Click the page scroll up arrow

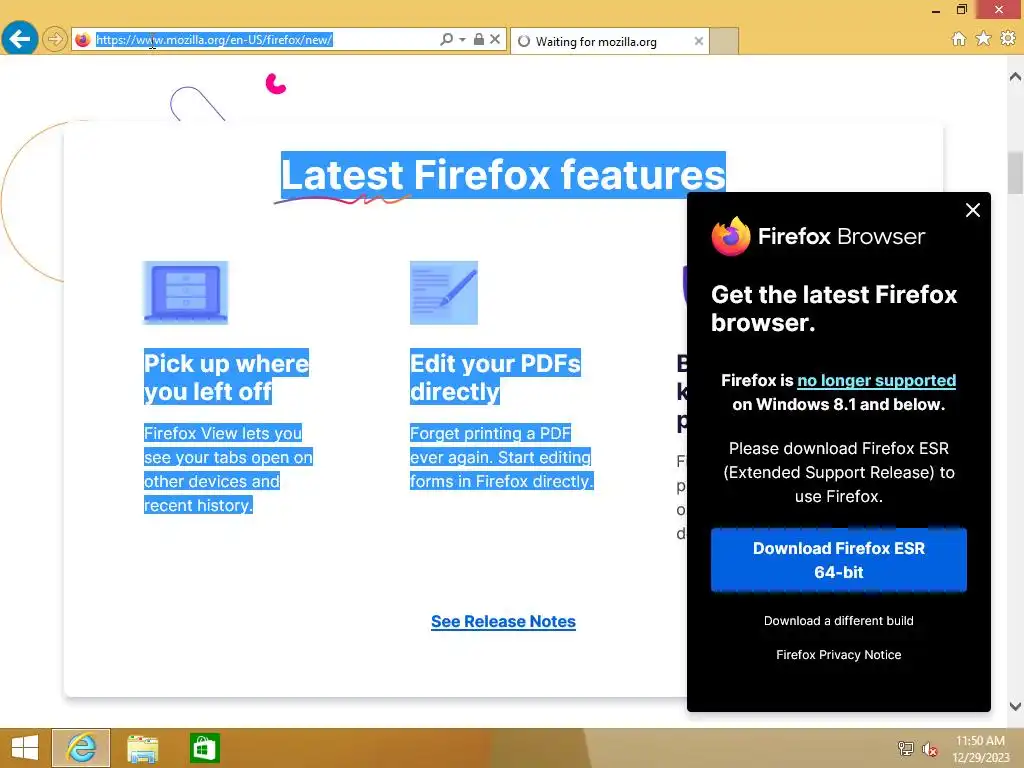click(1015, 76)
